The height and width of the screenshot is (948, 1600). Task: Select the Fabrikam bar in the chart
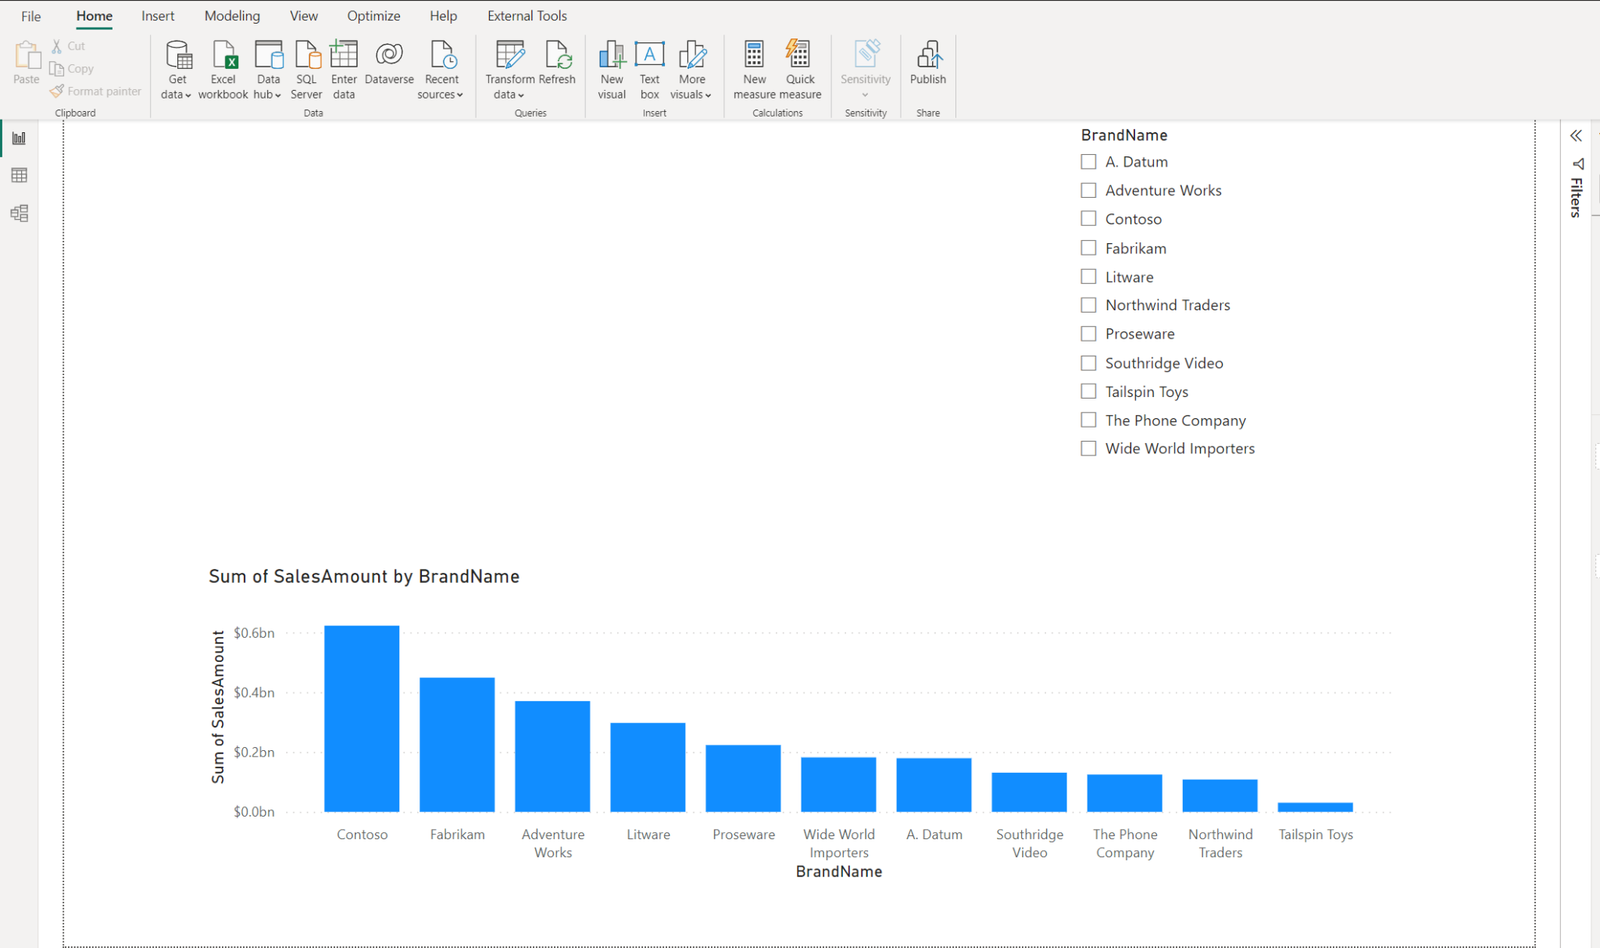coord(457,745)
